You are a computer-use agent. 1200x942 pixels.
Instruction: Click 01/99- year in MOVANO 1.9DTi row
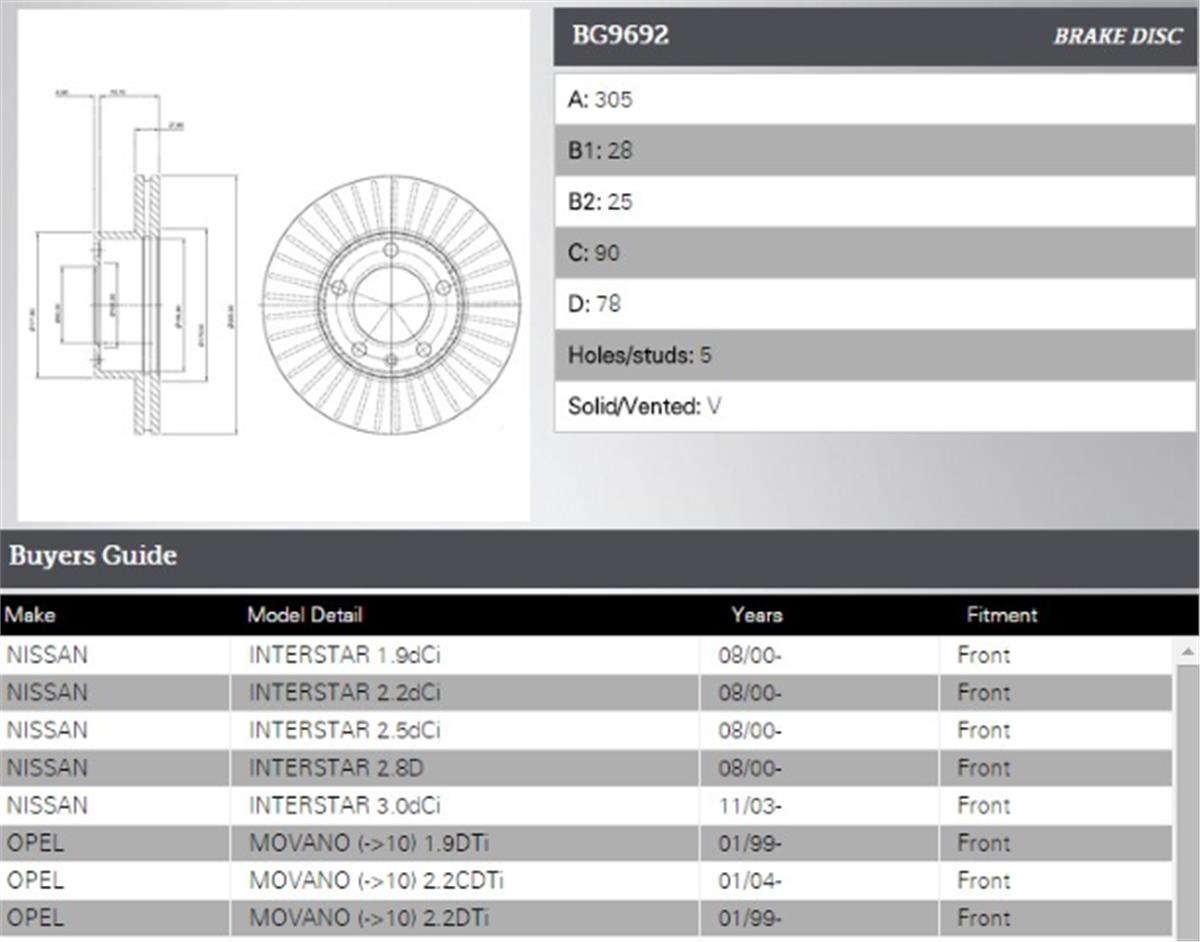point(750,843)
